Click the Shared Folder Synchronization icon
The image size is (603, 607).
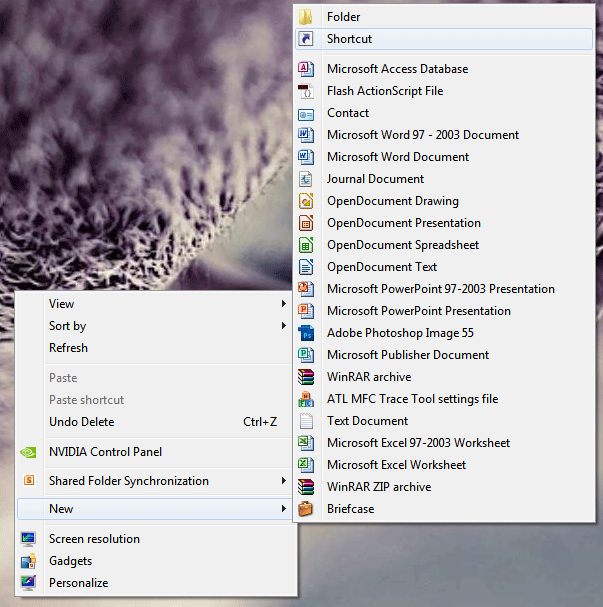coord(29,481)
